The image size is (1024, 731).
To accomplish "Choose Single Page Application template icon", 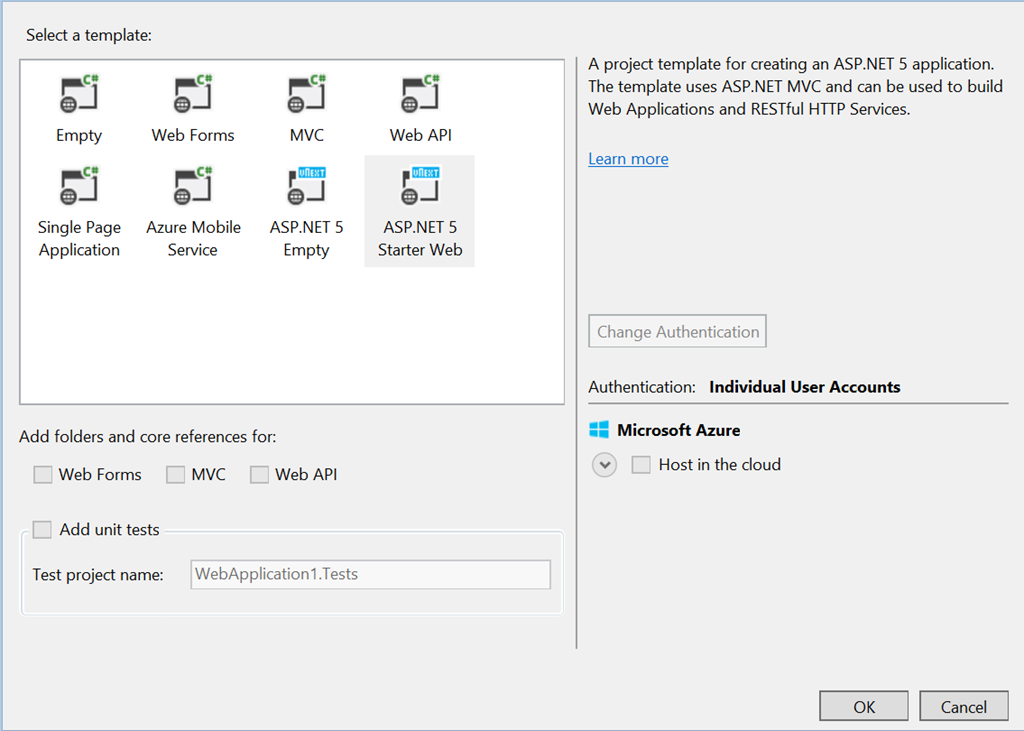I will pyautogui.click(x=79, y=186).
